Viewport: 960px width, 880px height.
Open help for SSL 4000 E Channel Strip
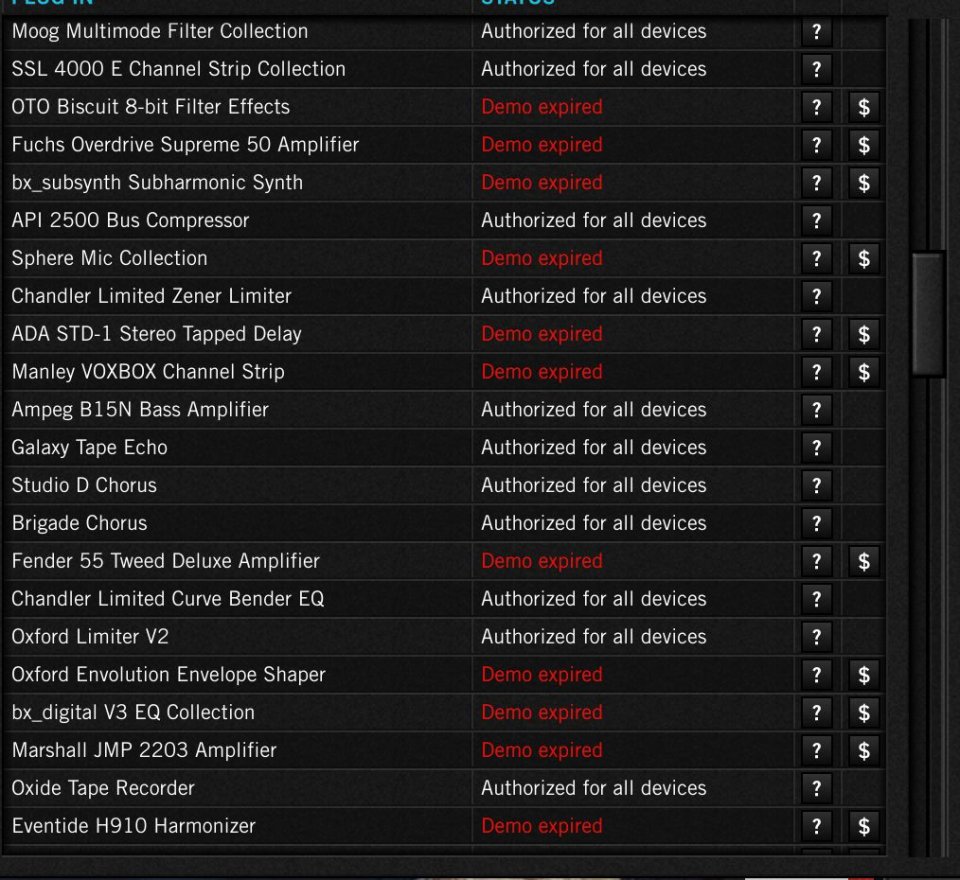[816, 69]
